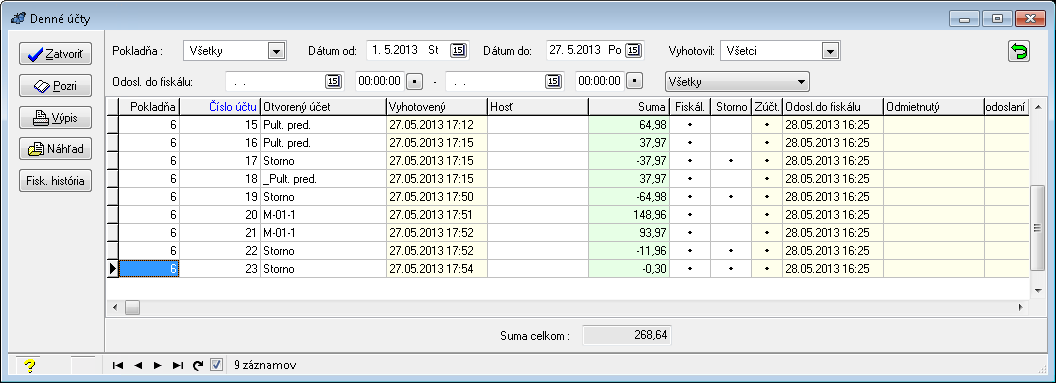
Task: Click the second 00:00:00 time field
Action: point(599,81)
